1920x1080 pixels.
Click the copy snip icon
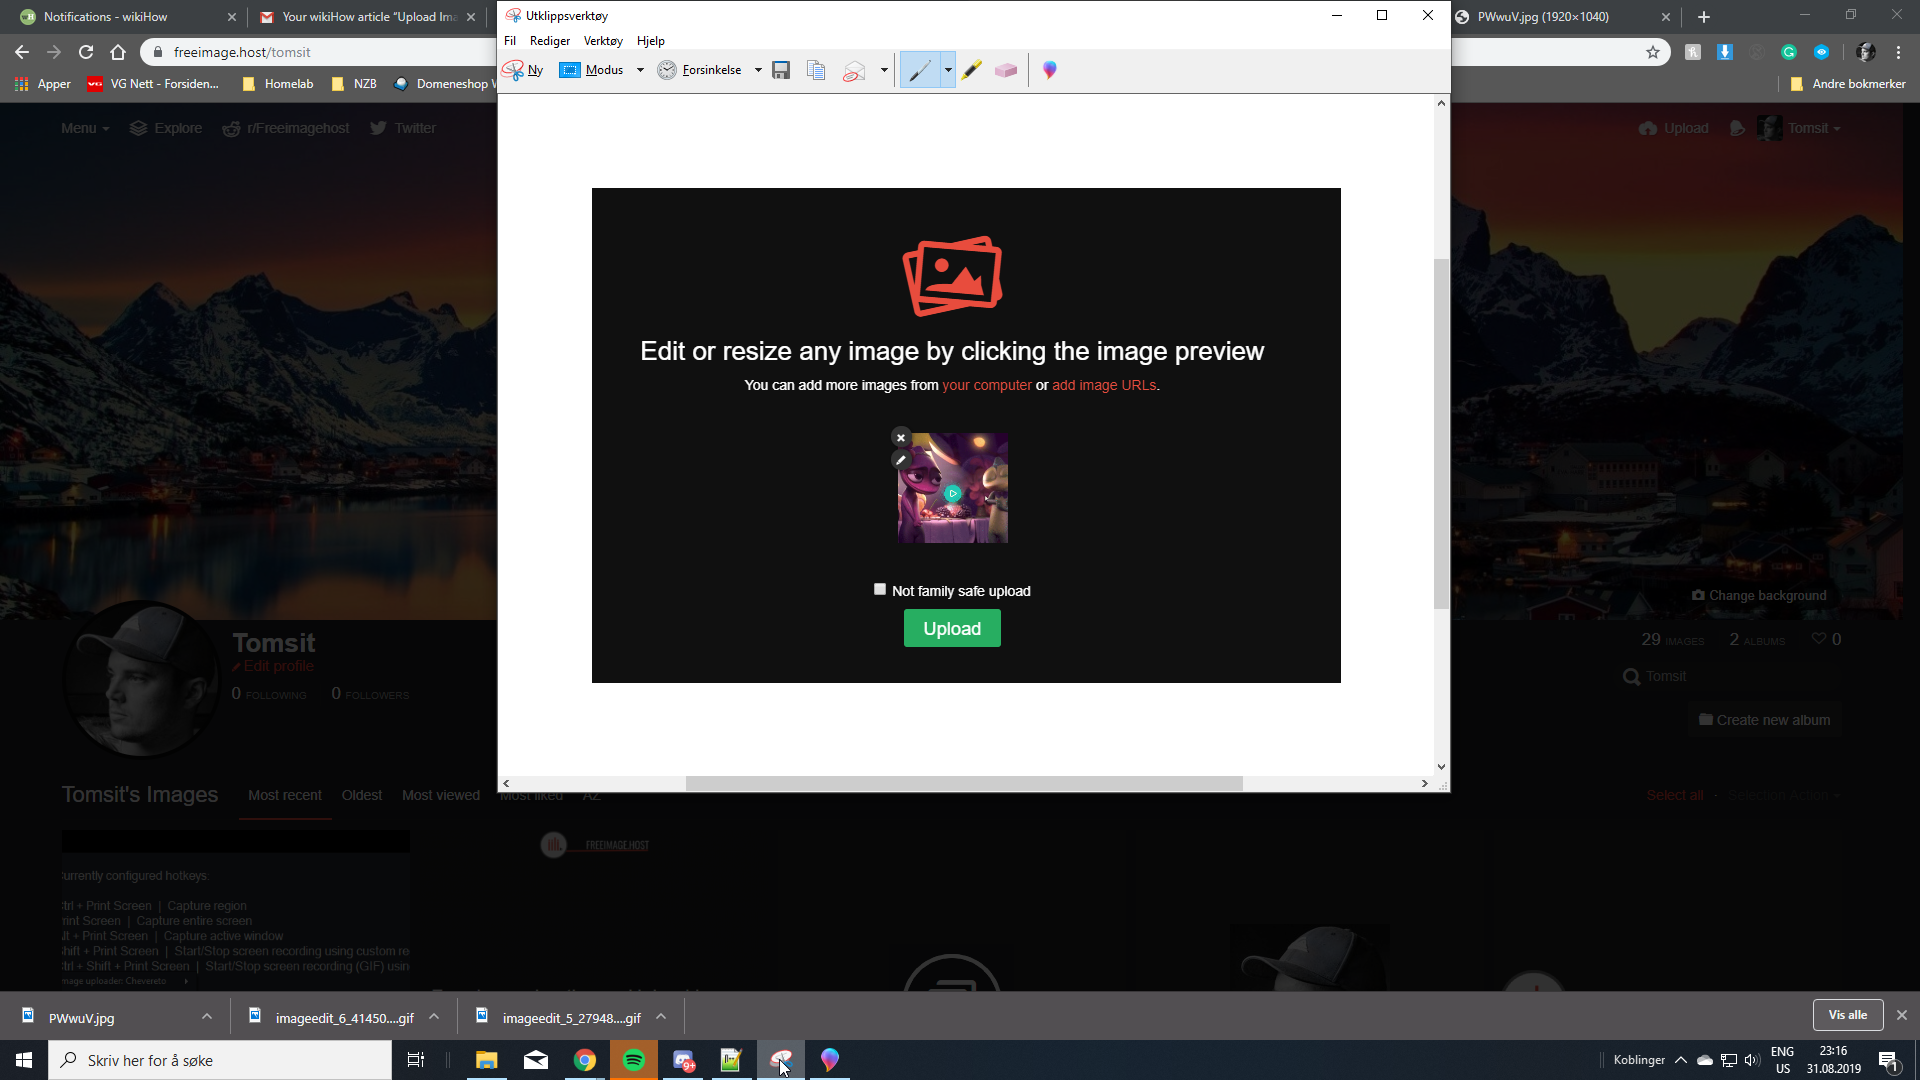816,70
